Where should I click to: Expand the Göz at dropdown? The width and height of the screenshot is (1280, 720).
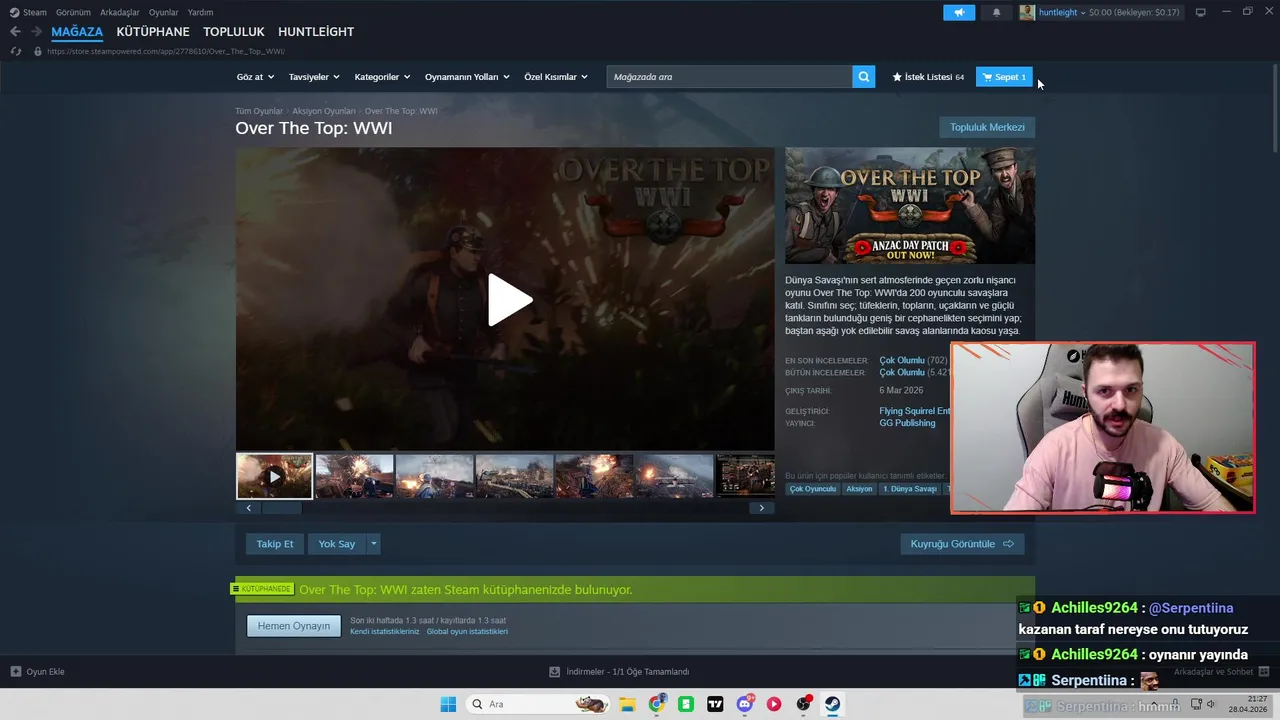pyautogui.click(x=255, y=77)
